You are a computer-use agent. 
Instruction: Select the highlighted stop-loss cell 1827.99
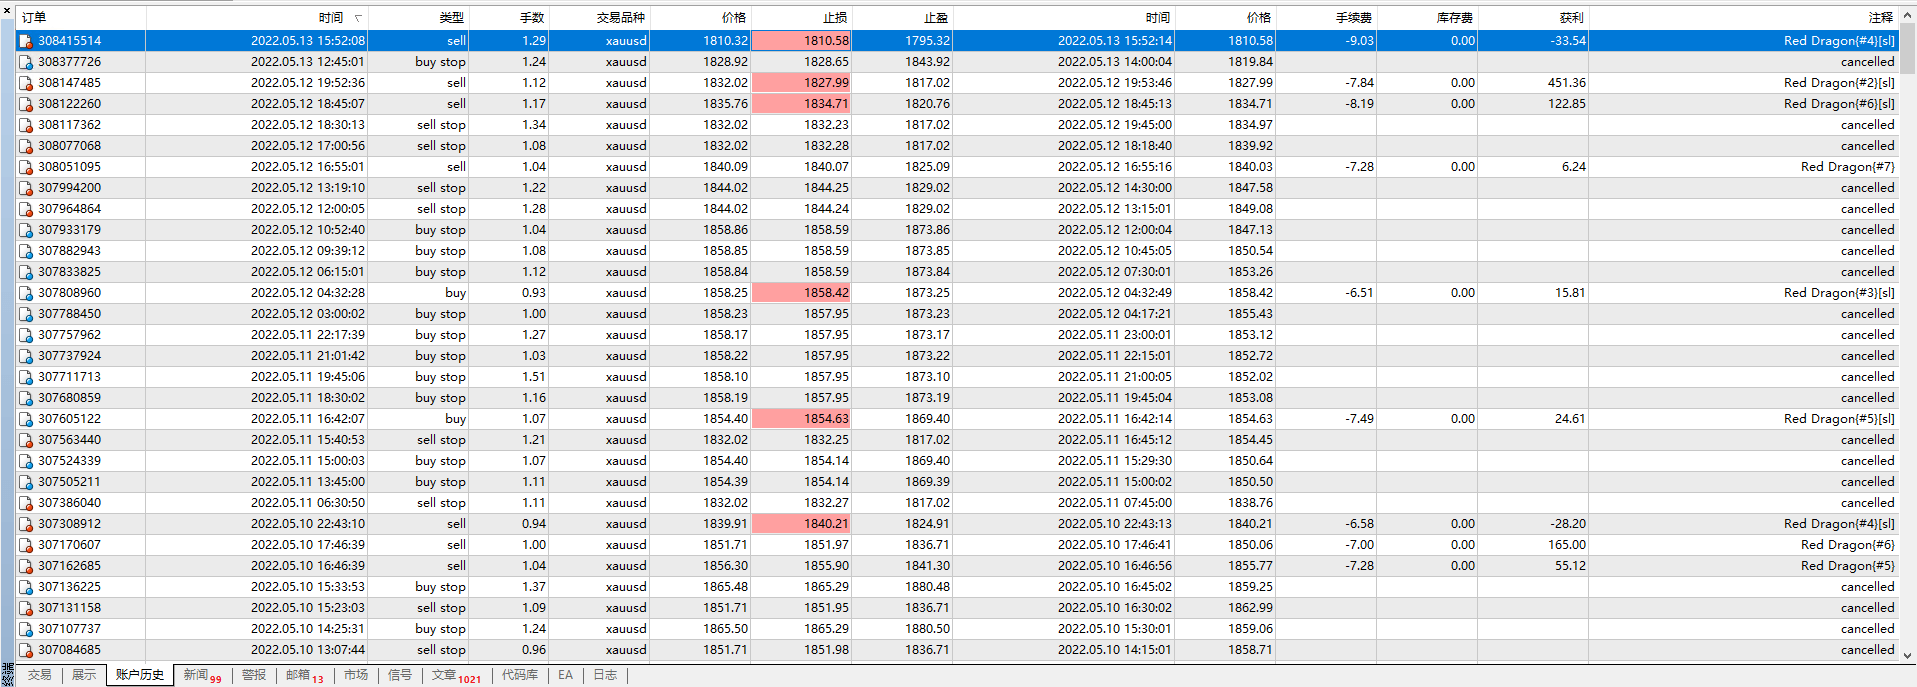coord(801,83)
